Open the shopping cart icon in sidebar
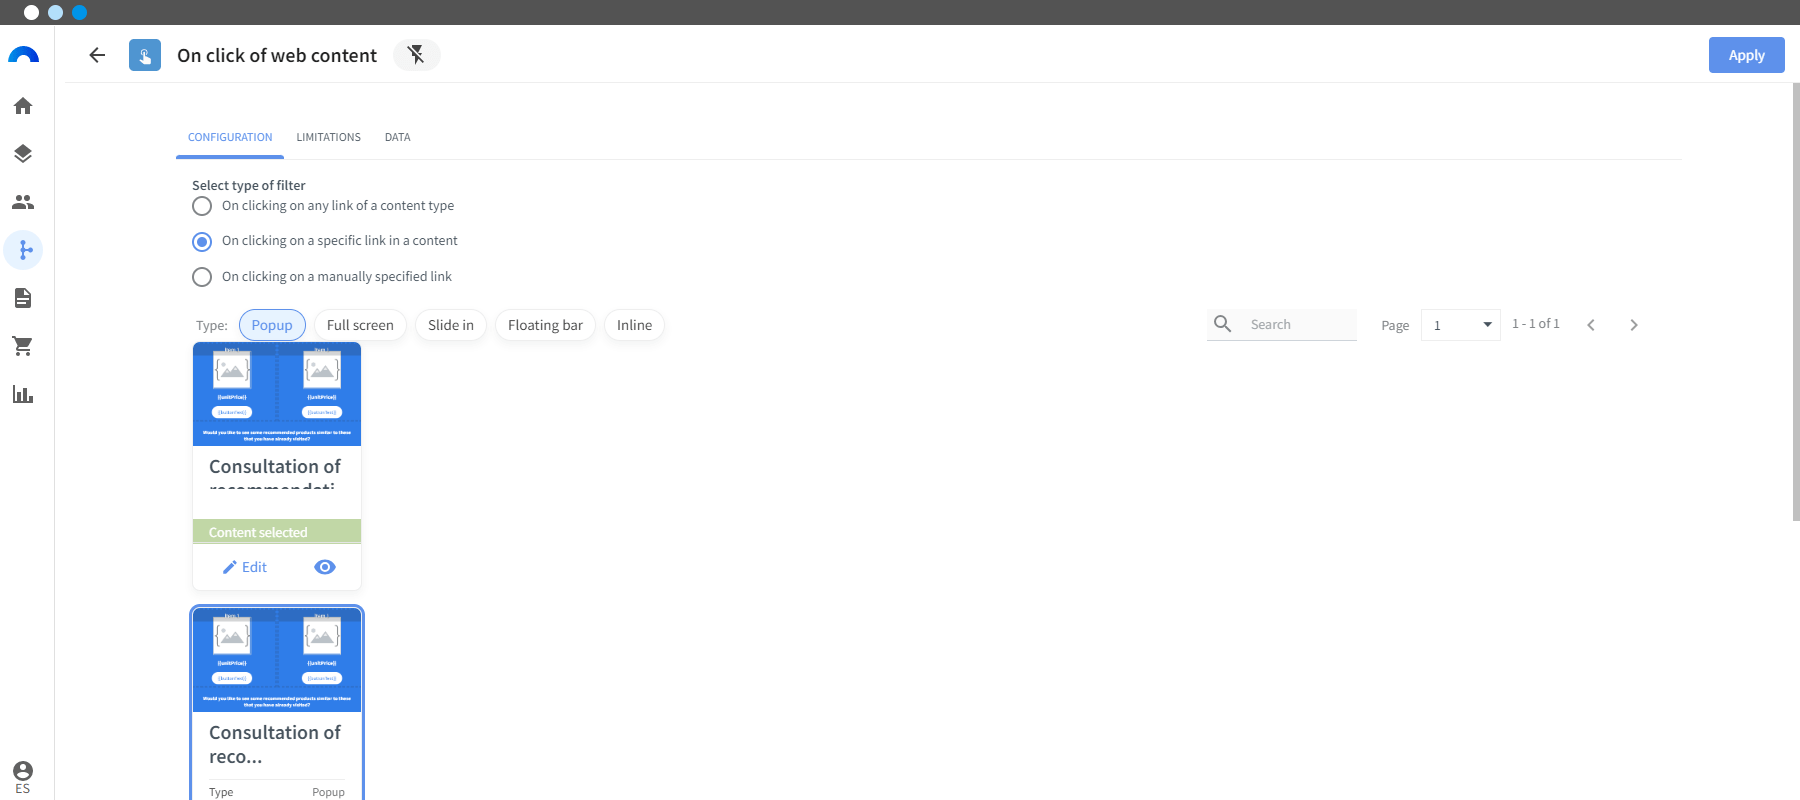Viewport: 1800px width, 800px height. point(23,346)
